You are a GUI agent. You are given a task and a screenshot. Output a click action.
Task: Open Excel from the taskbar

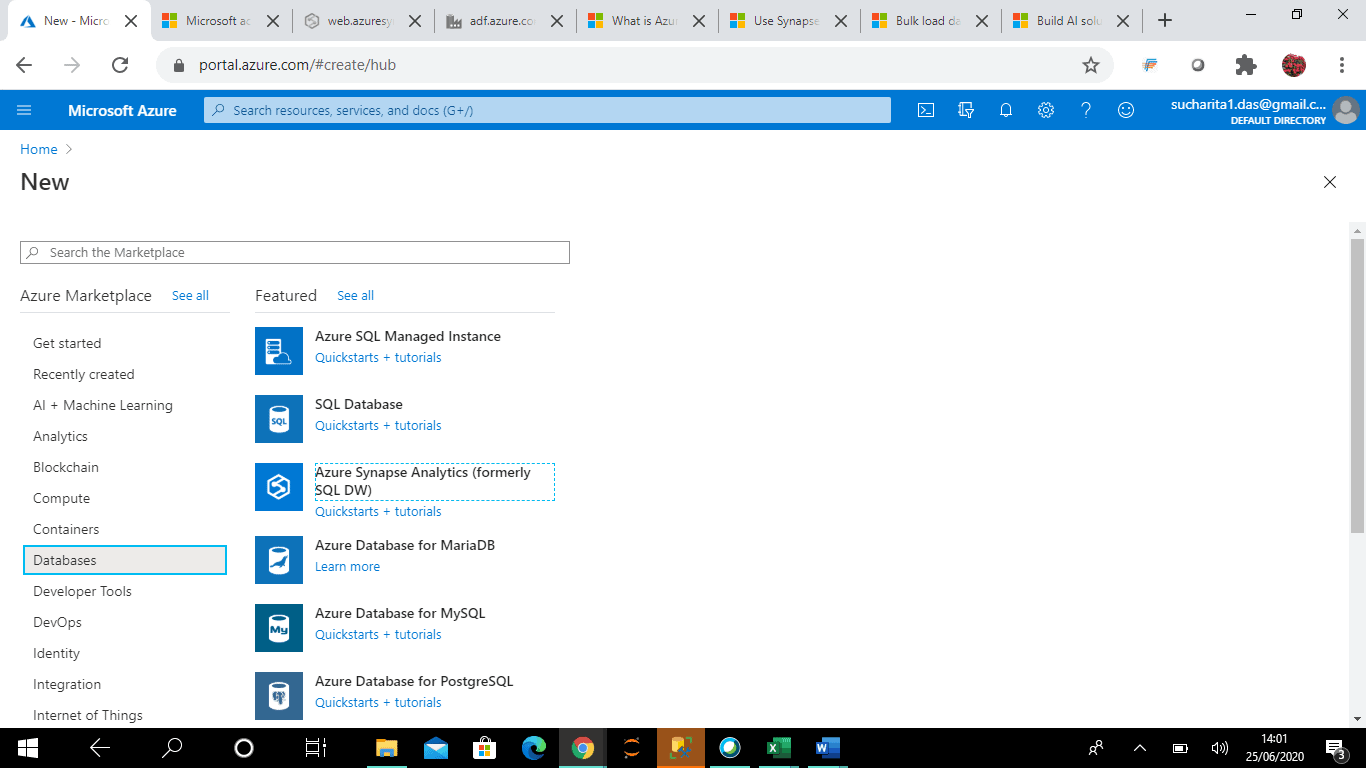[779, 747]
